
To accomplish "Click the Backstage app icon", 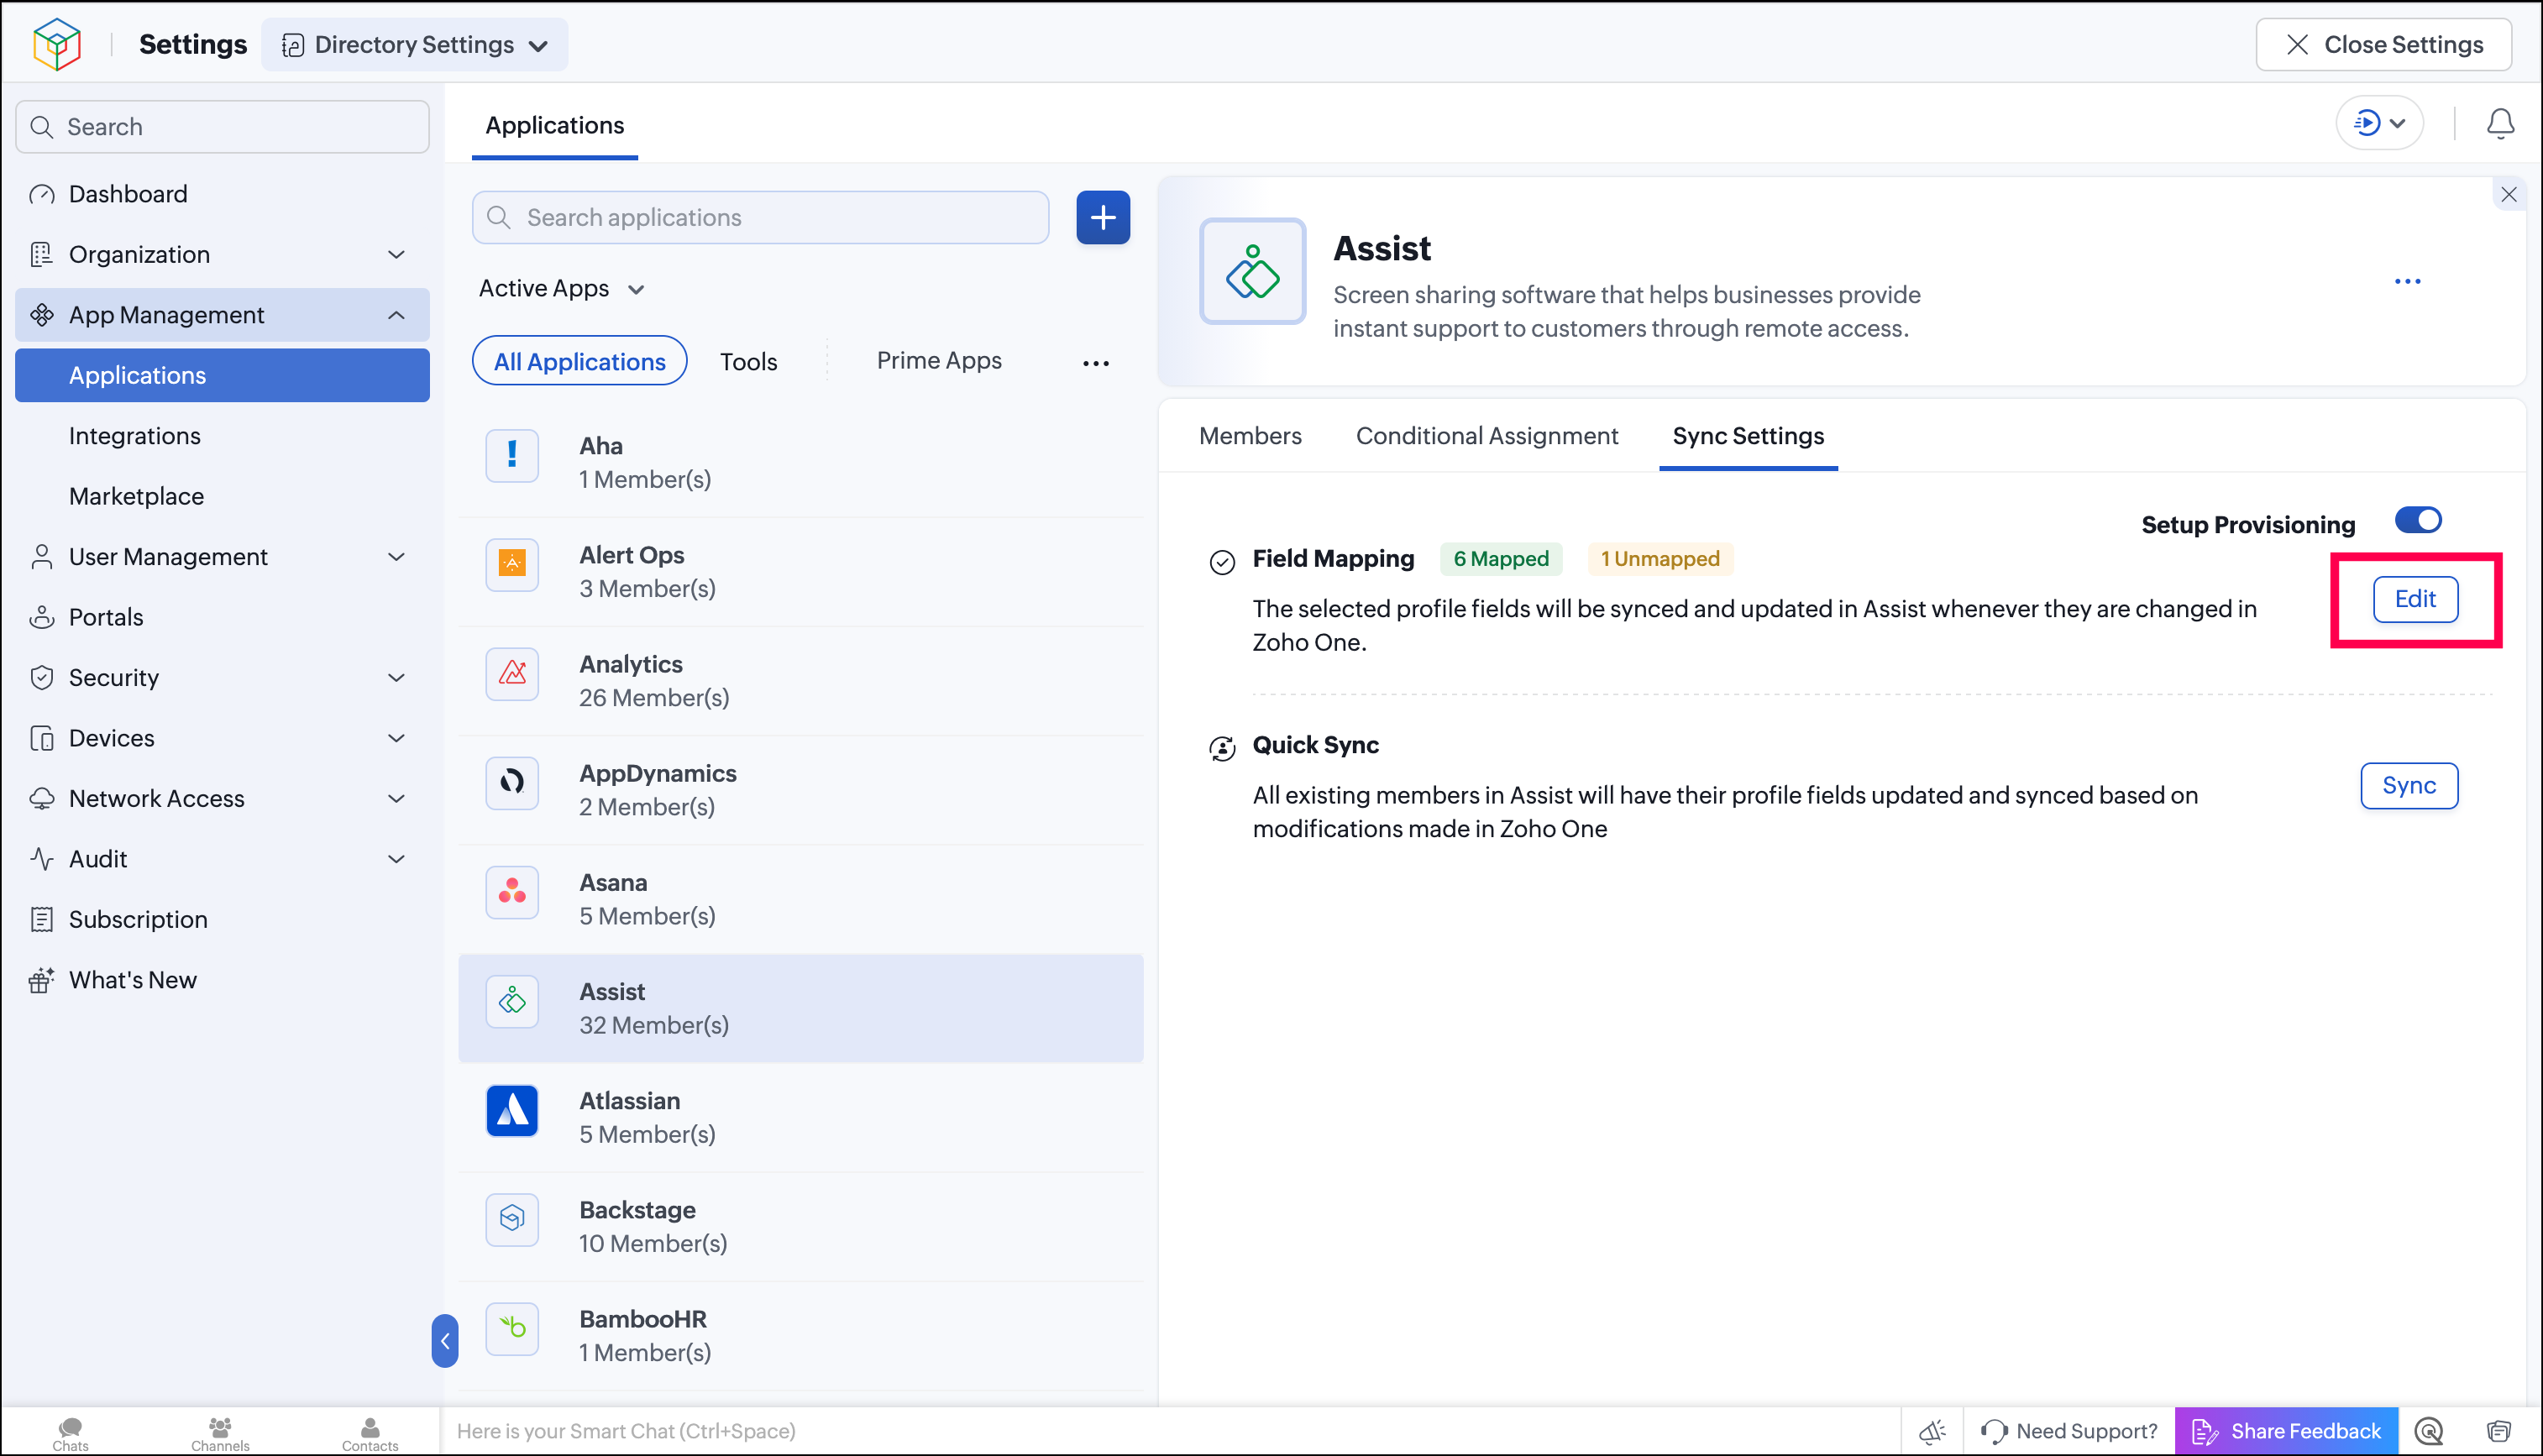I will coord(512,1219).
